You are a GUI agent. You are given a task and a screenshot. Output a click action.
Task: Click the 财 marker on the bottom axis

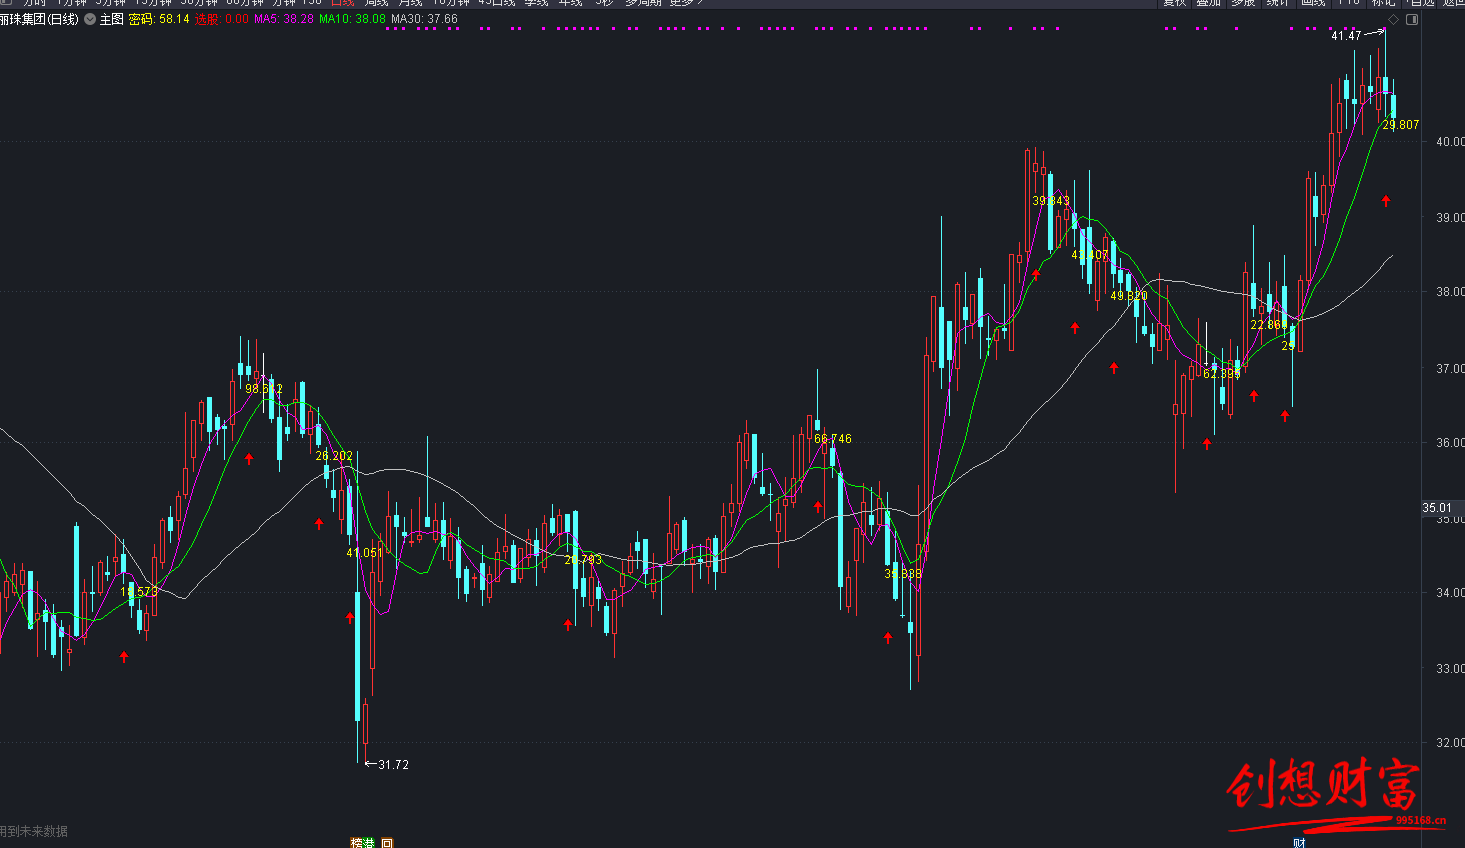pyautogui.click(x=1300, y=843)
